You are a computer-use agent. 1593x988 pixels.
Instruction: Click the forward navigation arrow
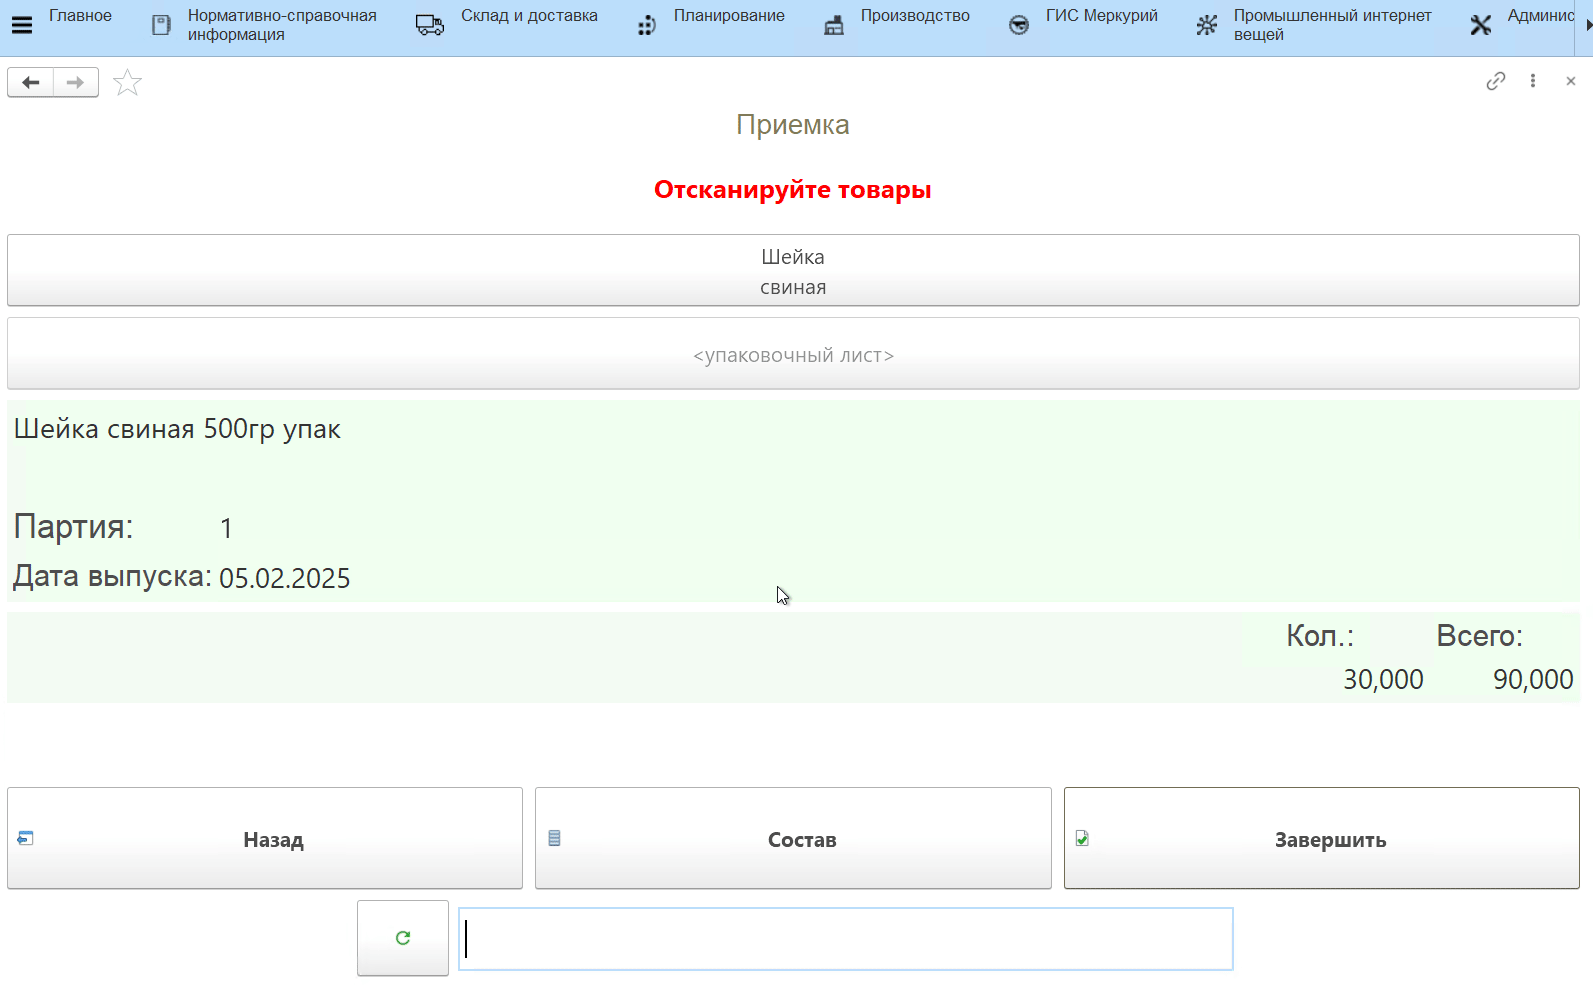coord(76,82)
